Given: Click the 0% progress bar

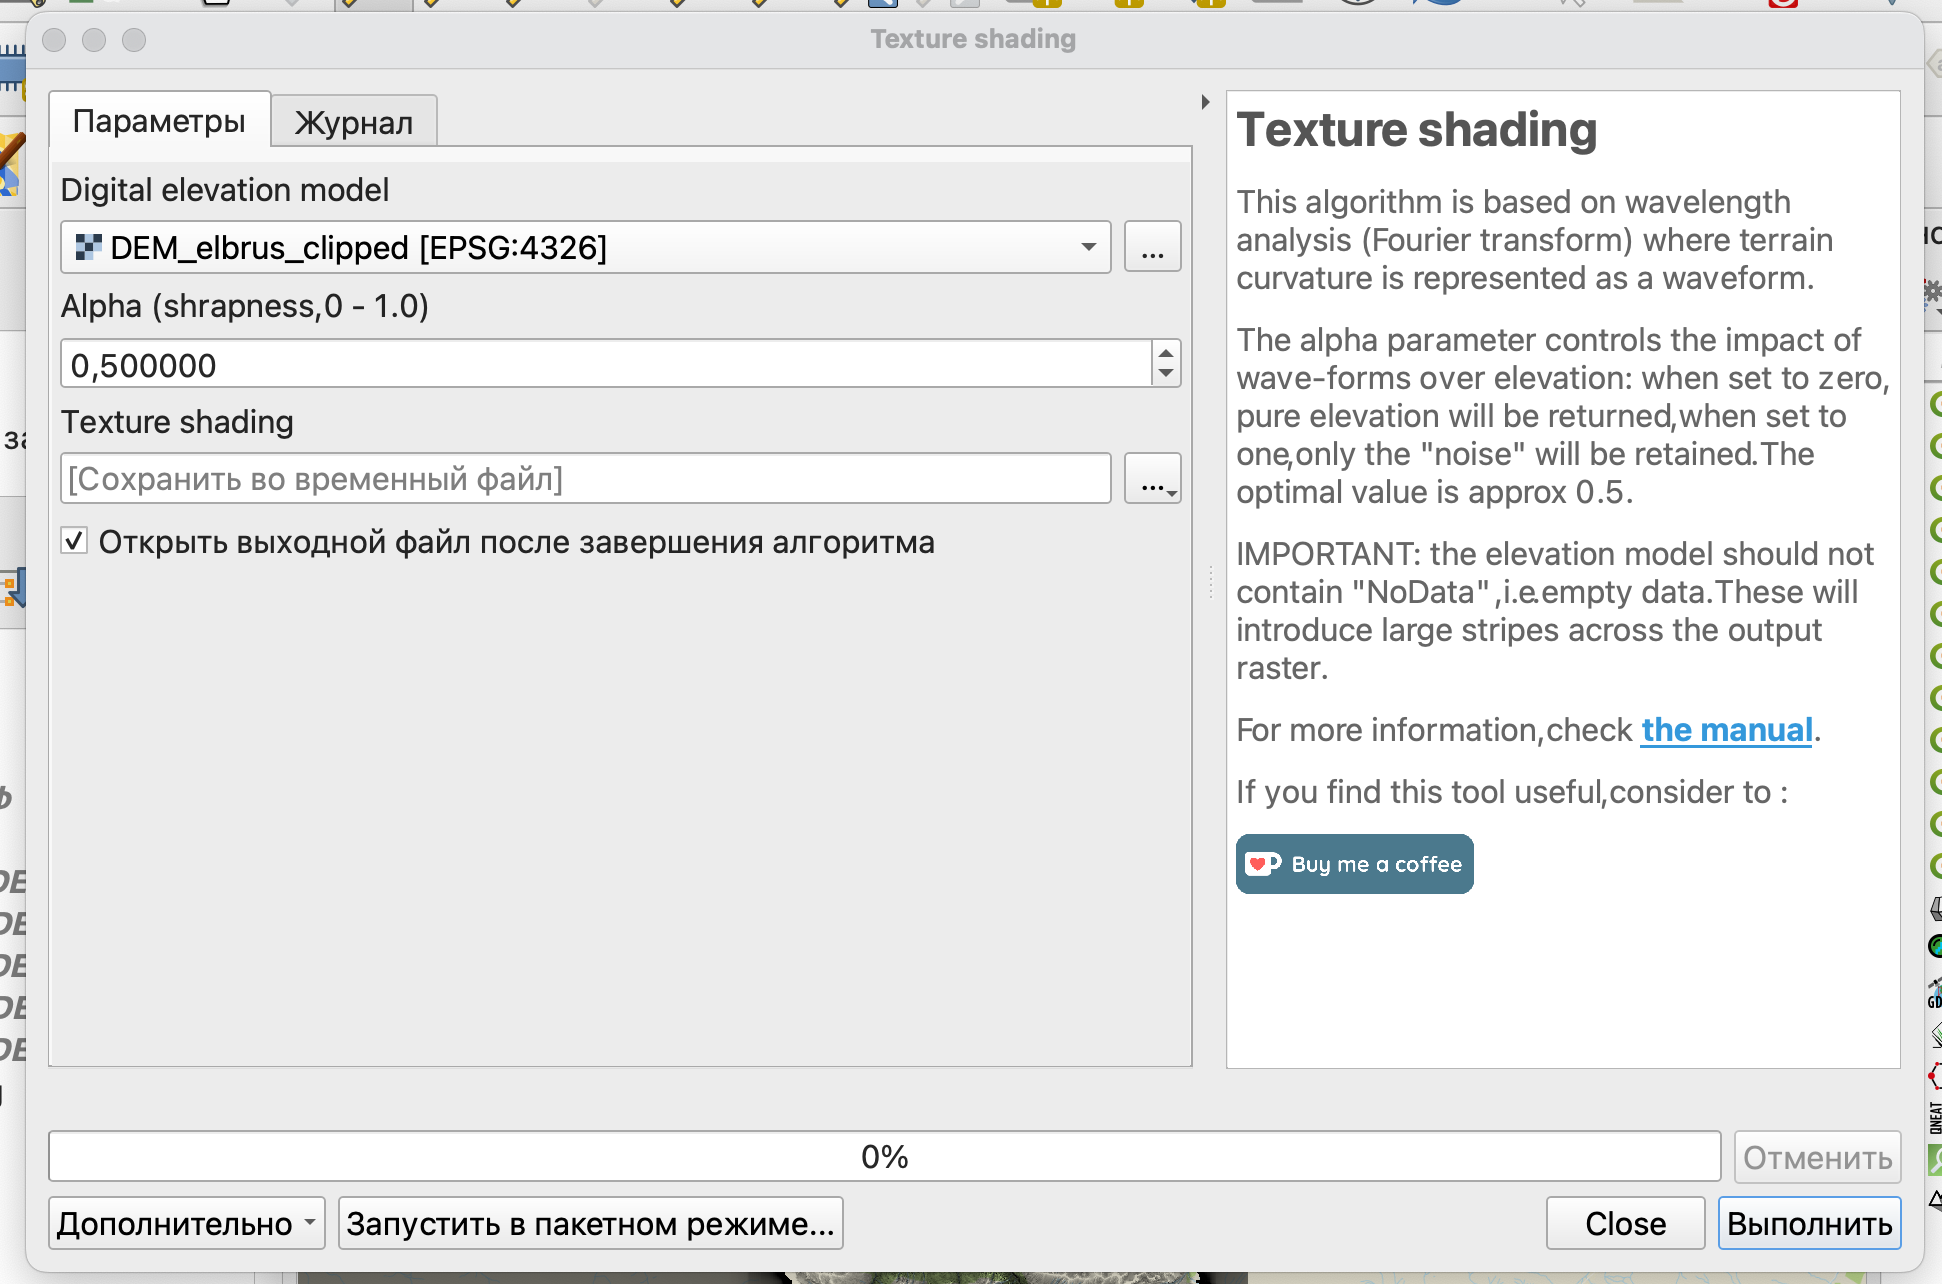Looking at the screenshot, I should [884, 1157].
